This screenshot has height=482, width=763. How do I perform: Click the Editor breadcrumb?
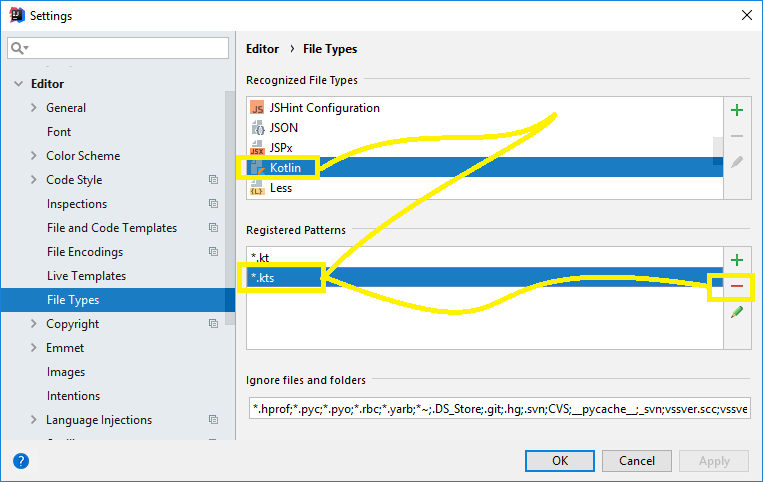262,49
